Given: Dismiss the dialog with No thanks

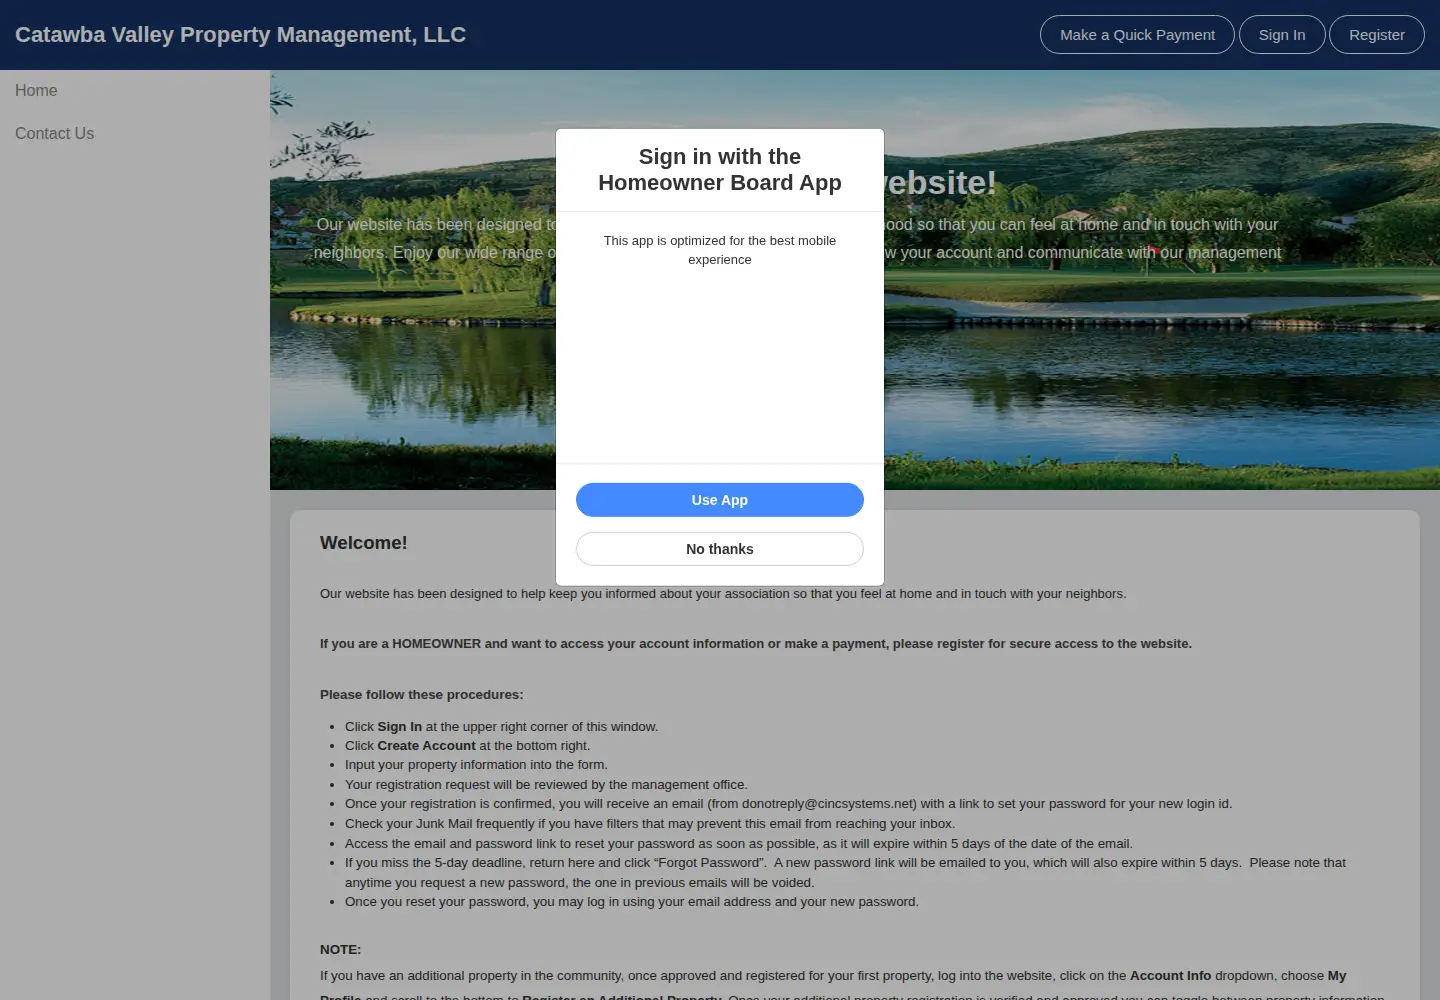Looking at the screenshot, I should 720,549.
